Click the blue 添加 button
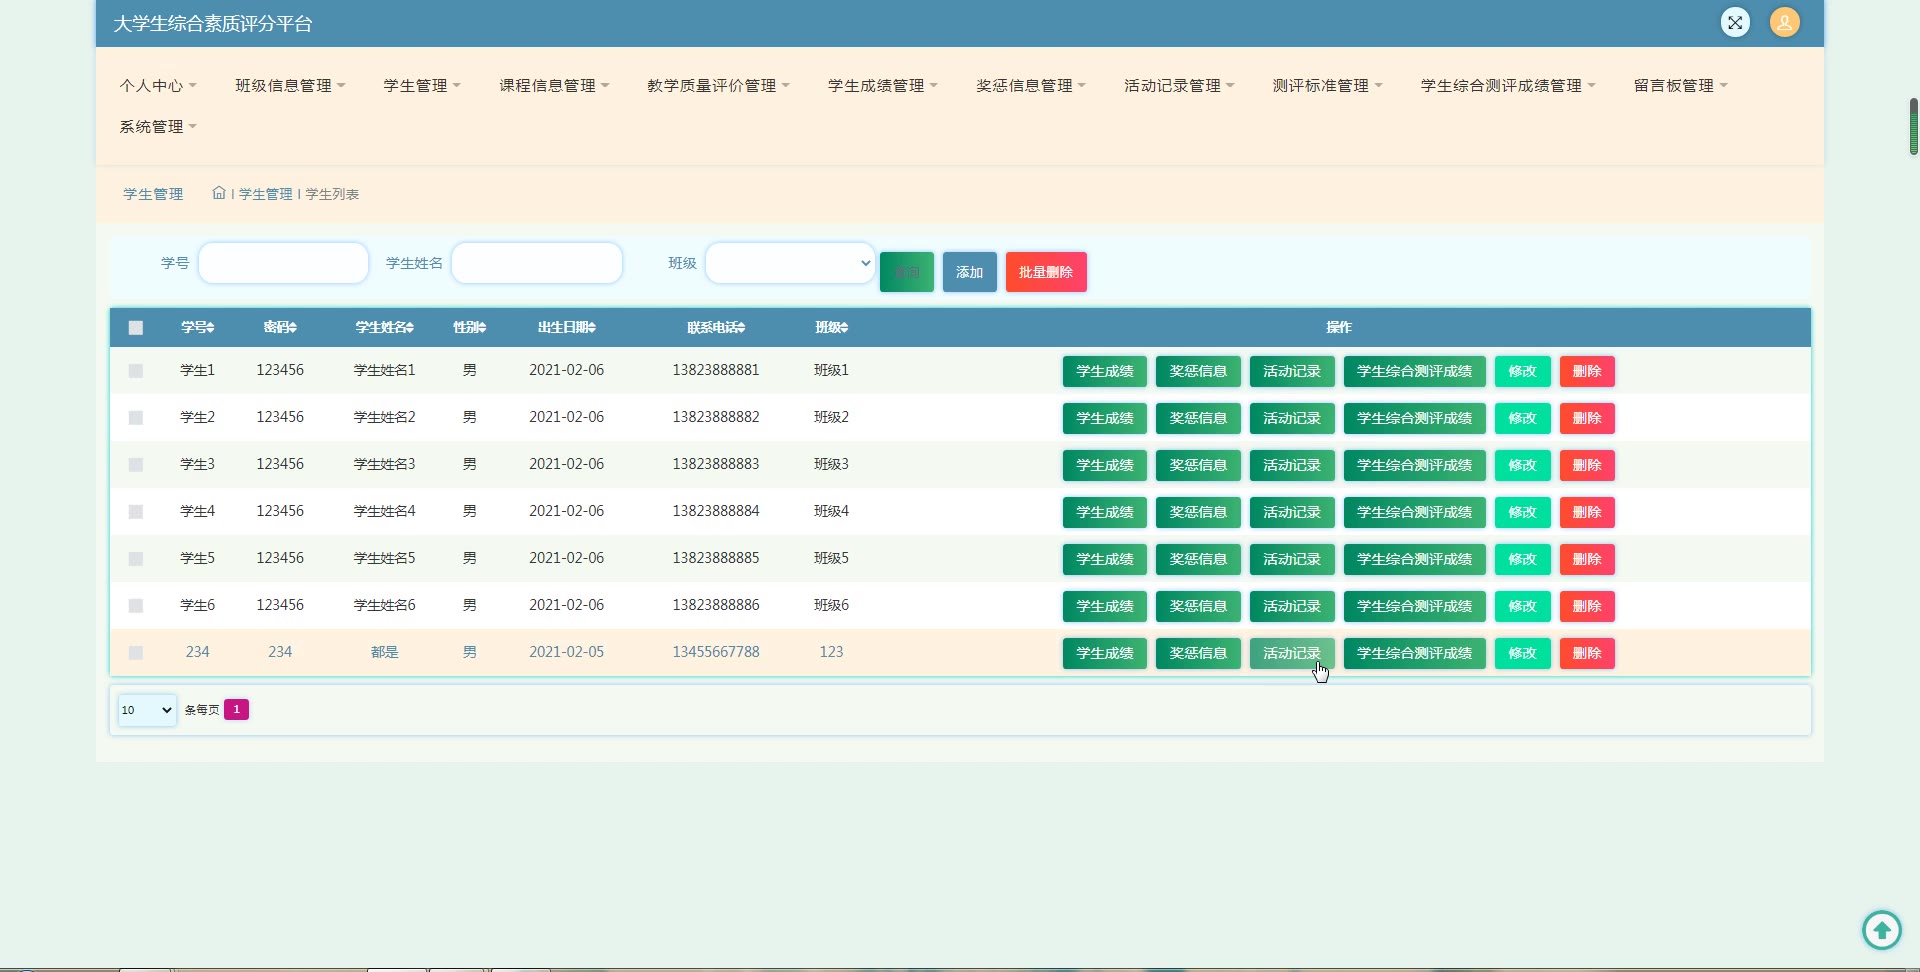This screenshot has height=972, width=1920. click(x=969, y=272)
